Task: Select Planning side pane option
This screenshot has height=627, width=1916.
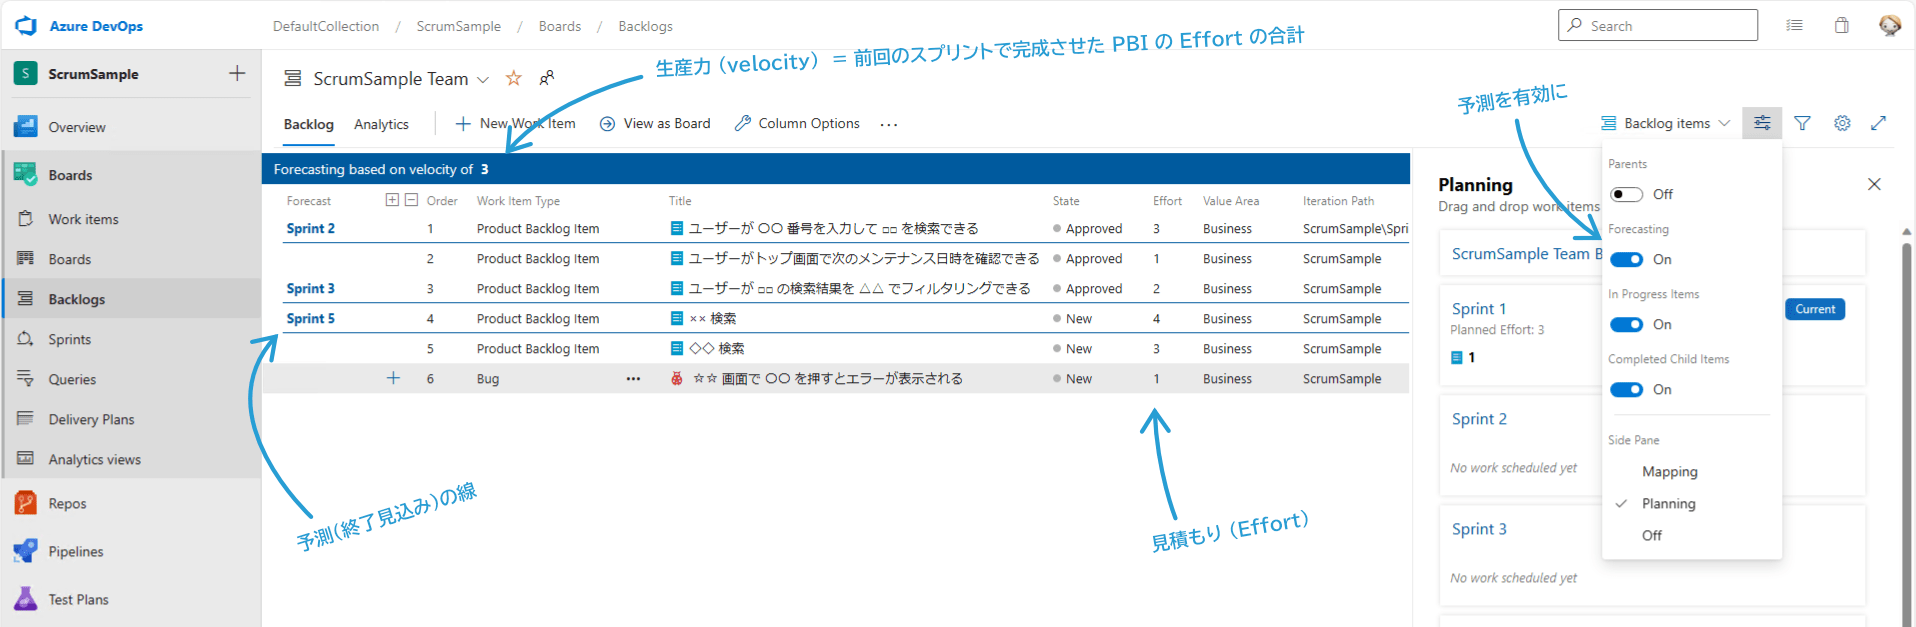Action: 1668,504
